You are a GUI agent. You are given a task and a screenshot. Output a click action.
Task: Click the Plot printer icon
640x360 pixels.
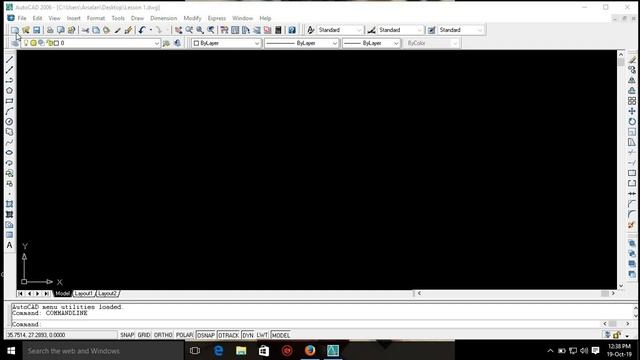[50, 30]
